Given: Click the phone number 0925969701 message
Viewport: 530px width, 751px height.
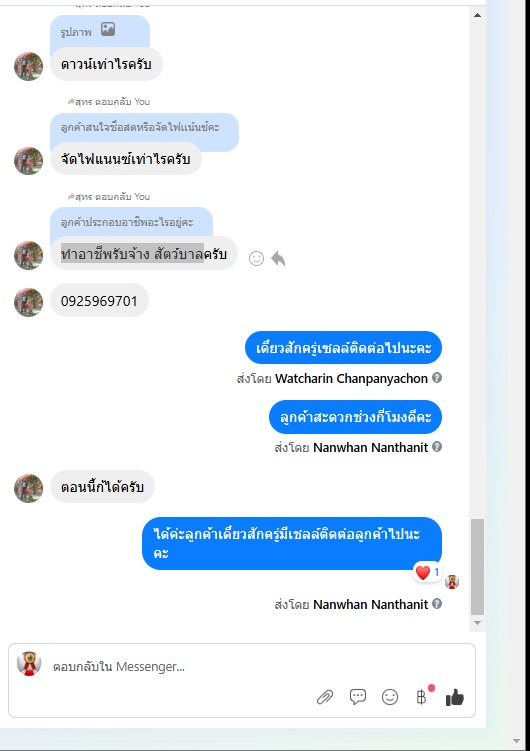Looking at the screenshot, I should click(99, 301).
